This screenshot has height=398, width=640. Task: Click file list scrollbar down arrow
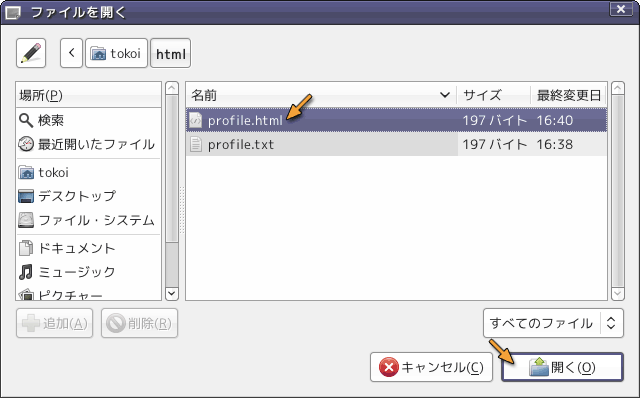tap(618, 293)
